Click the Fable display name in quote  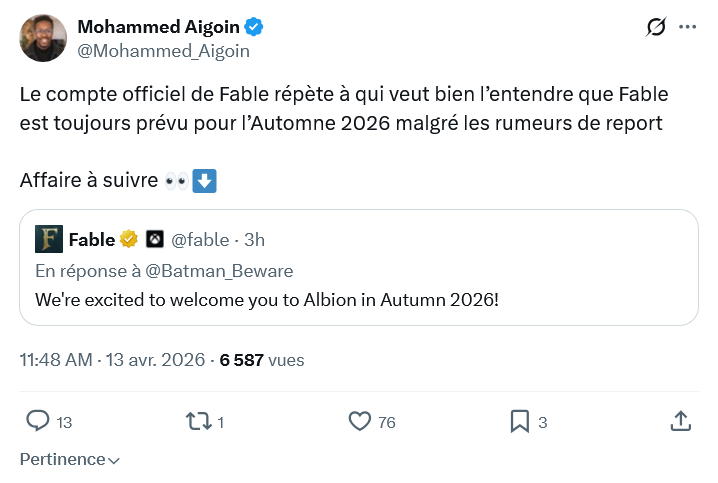[91, 239]
